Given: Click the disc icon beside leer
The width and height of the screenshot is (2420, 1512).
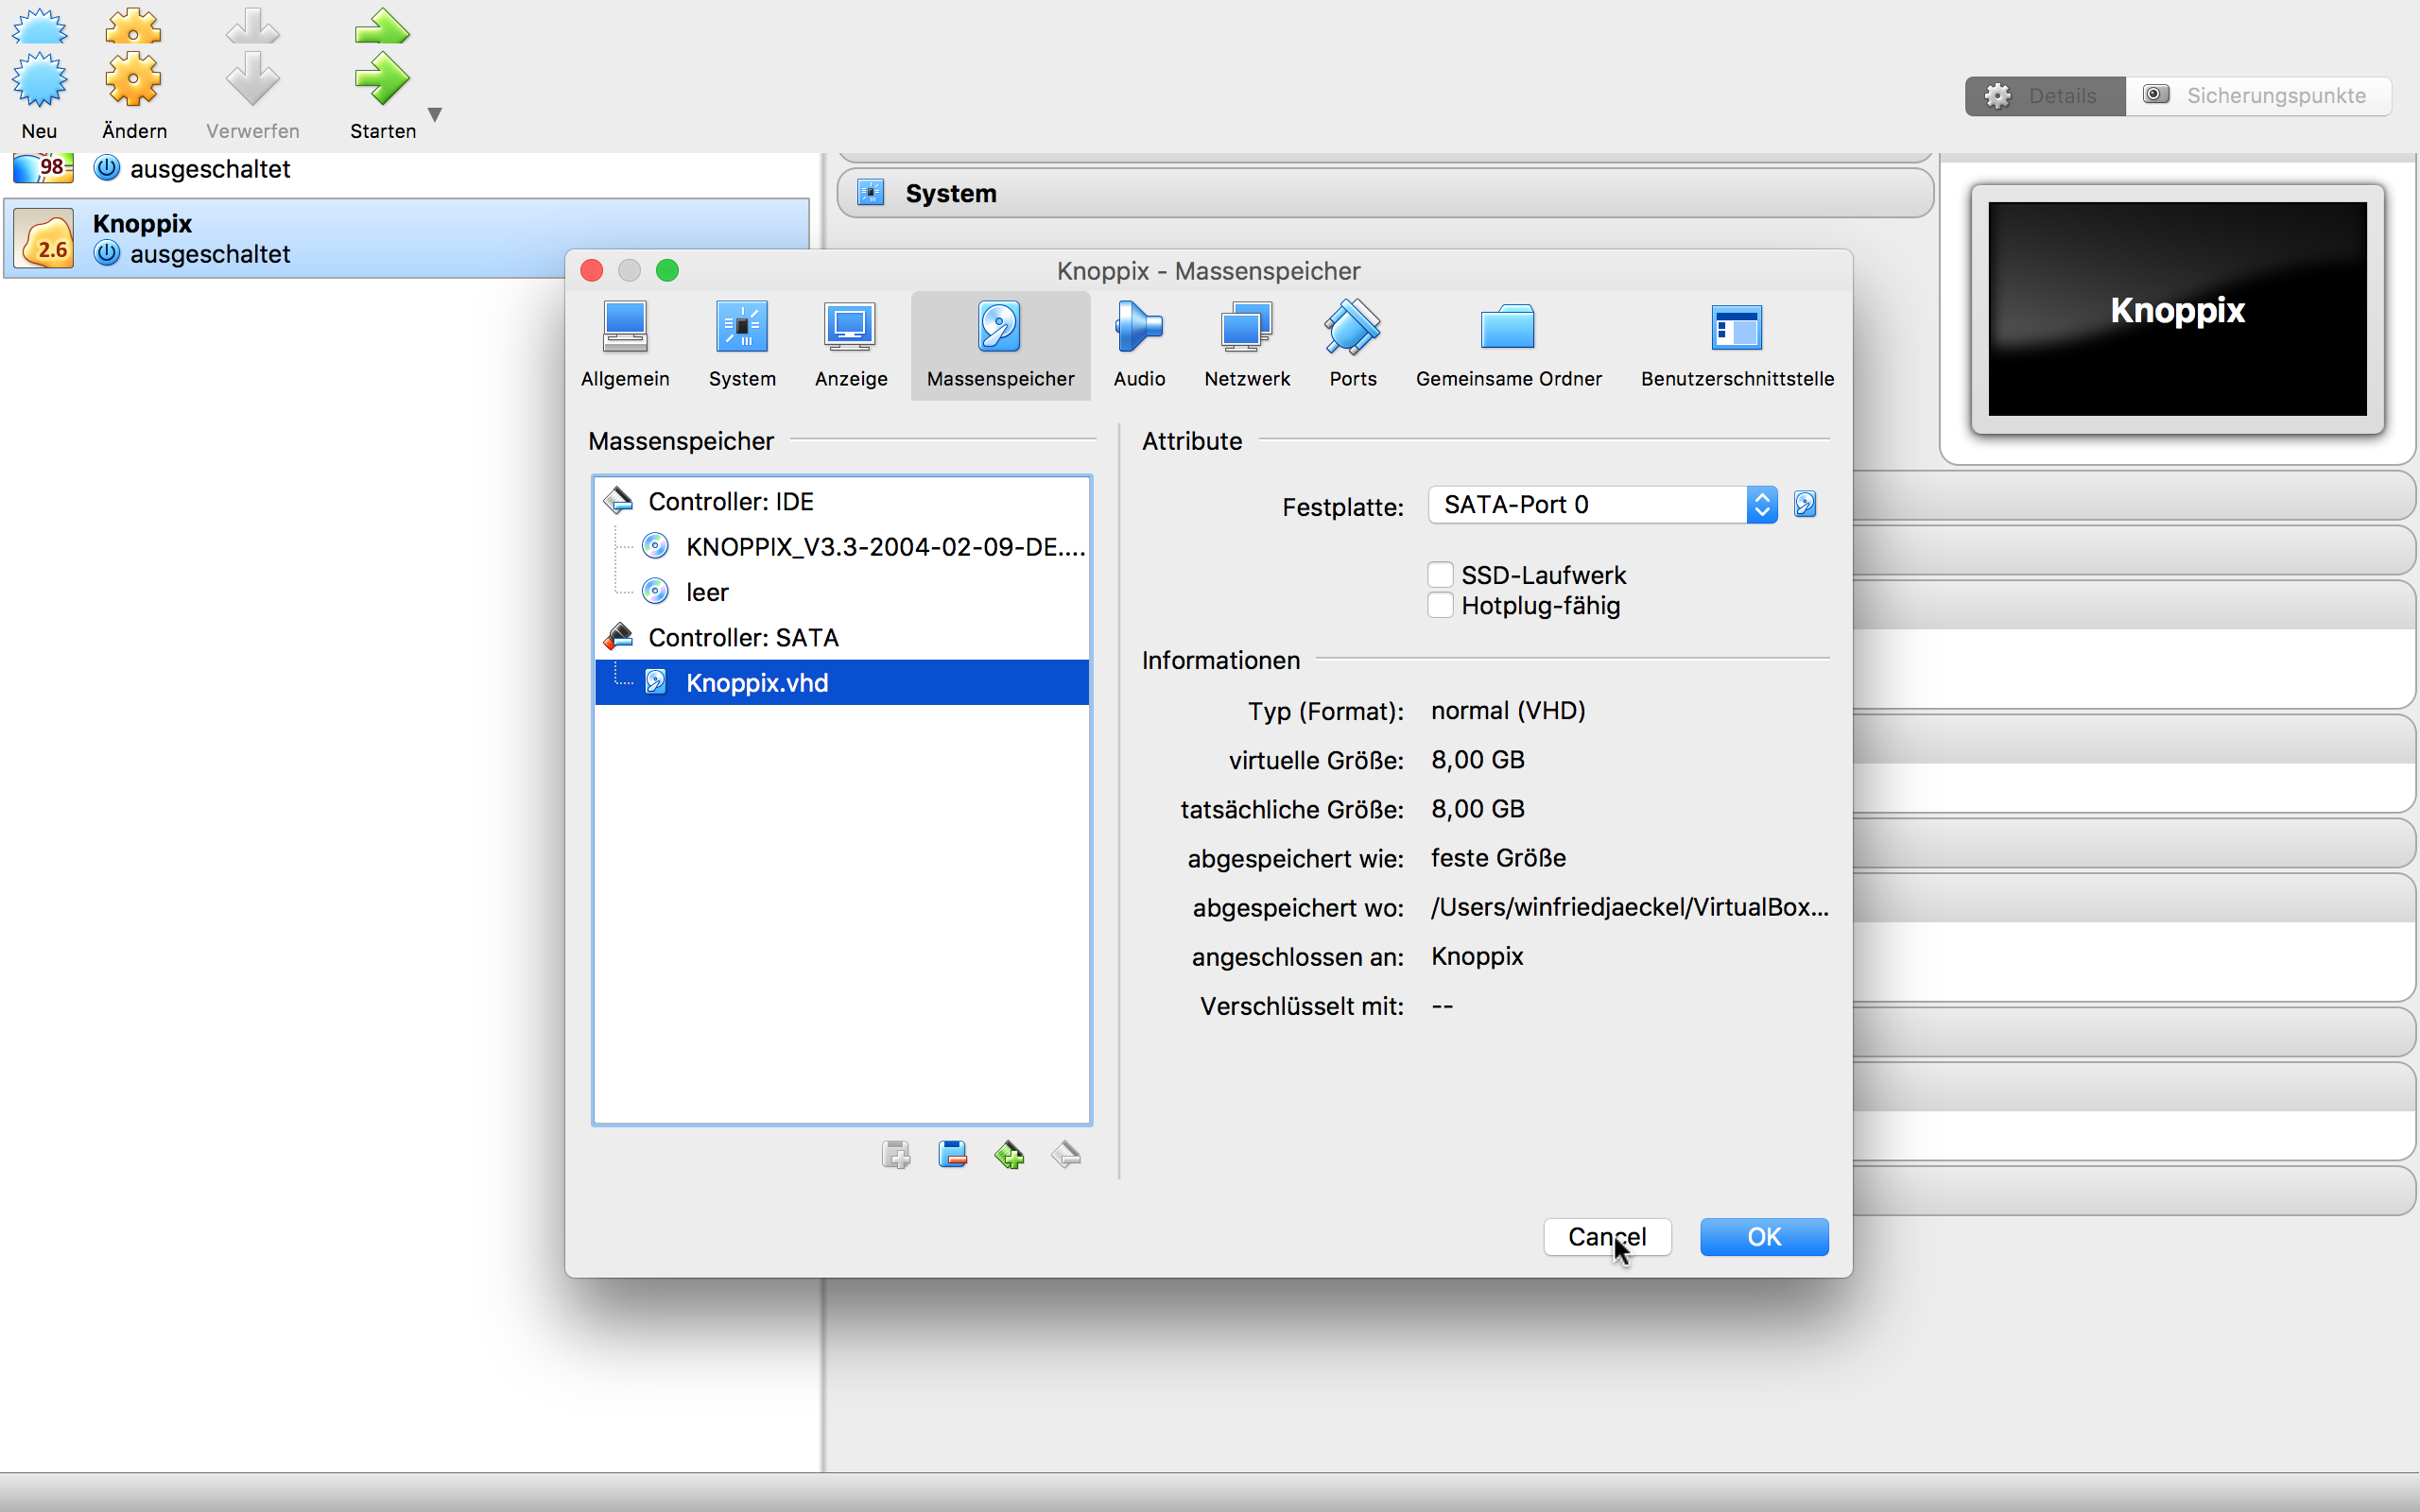Looking at the screenshot, I should 656,592.
